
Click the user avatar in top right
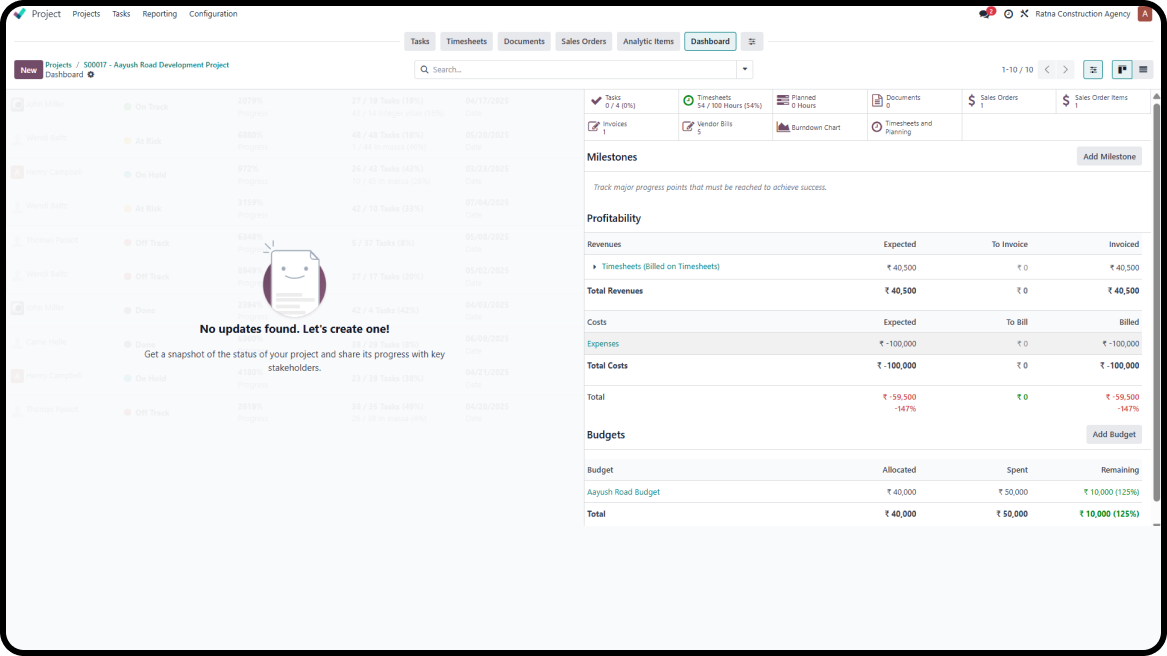pos(1145,14)
